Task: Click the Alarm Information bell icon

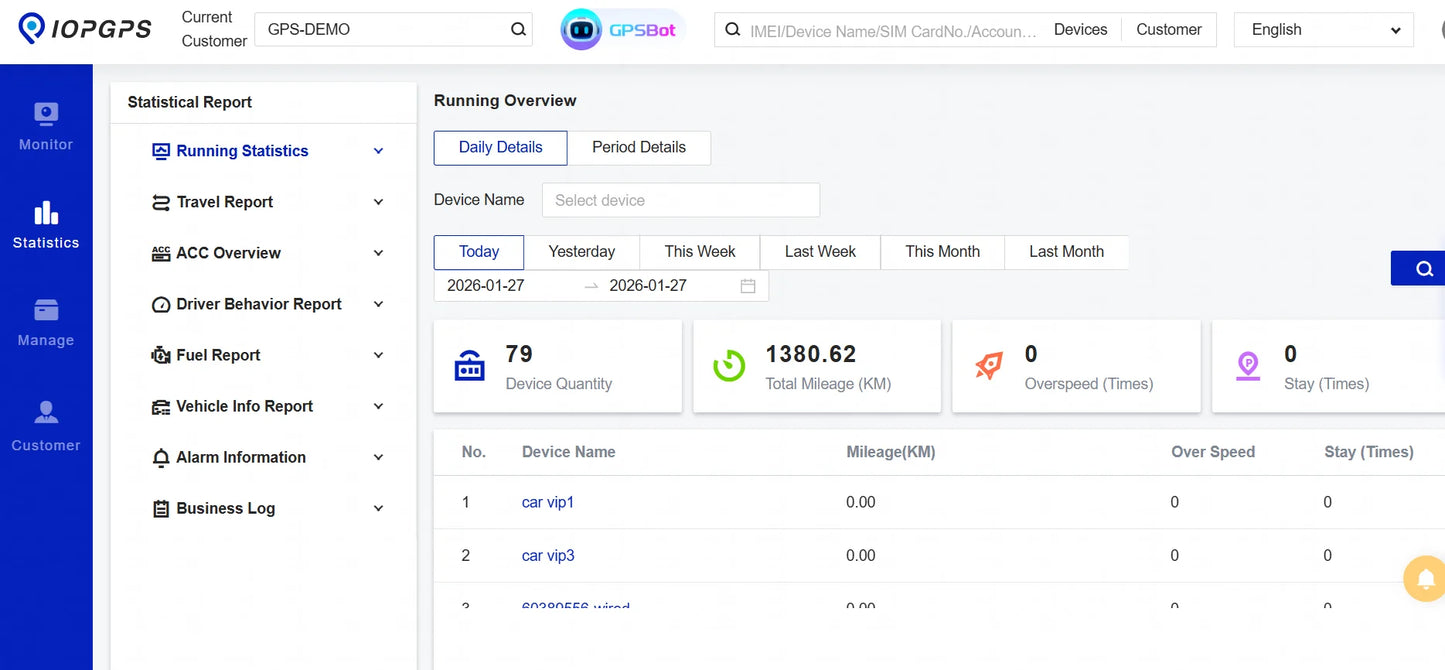Action: (161, 457)
